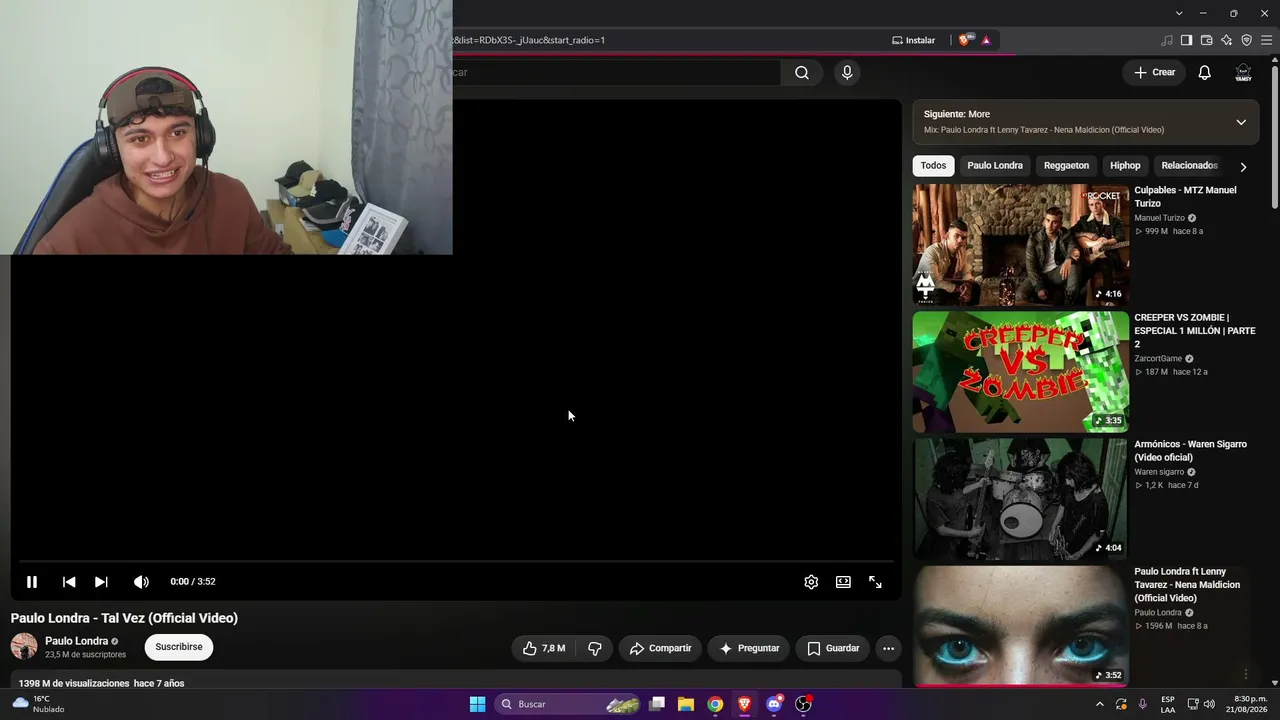Show hidden system tray icons
This screenshot has width=1280, height=720.
[1100, 704]
